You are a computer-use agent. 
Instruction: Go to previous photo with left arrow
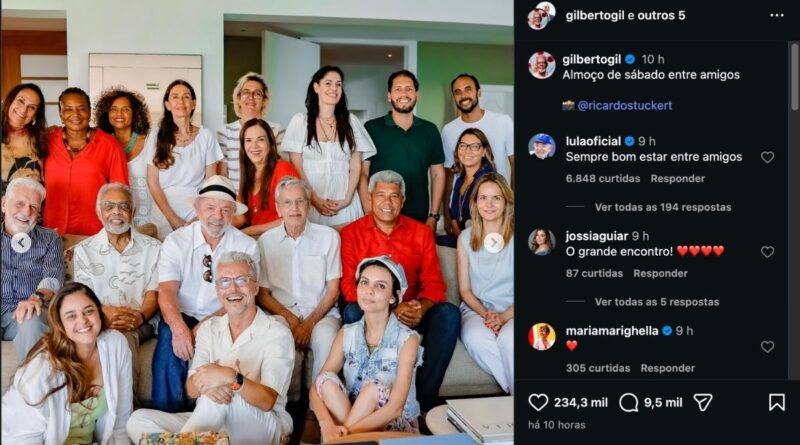(x=21, y=243)
